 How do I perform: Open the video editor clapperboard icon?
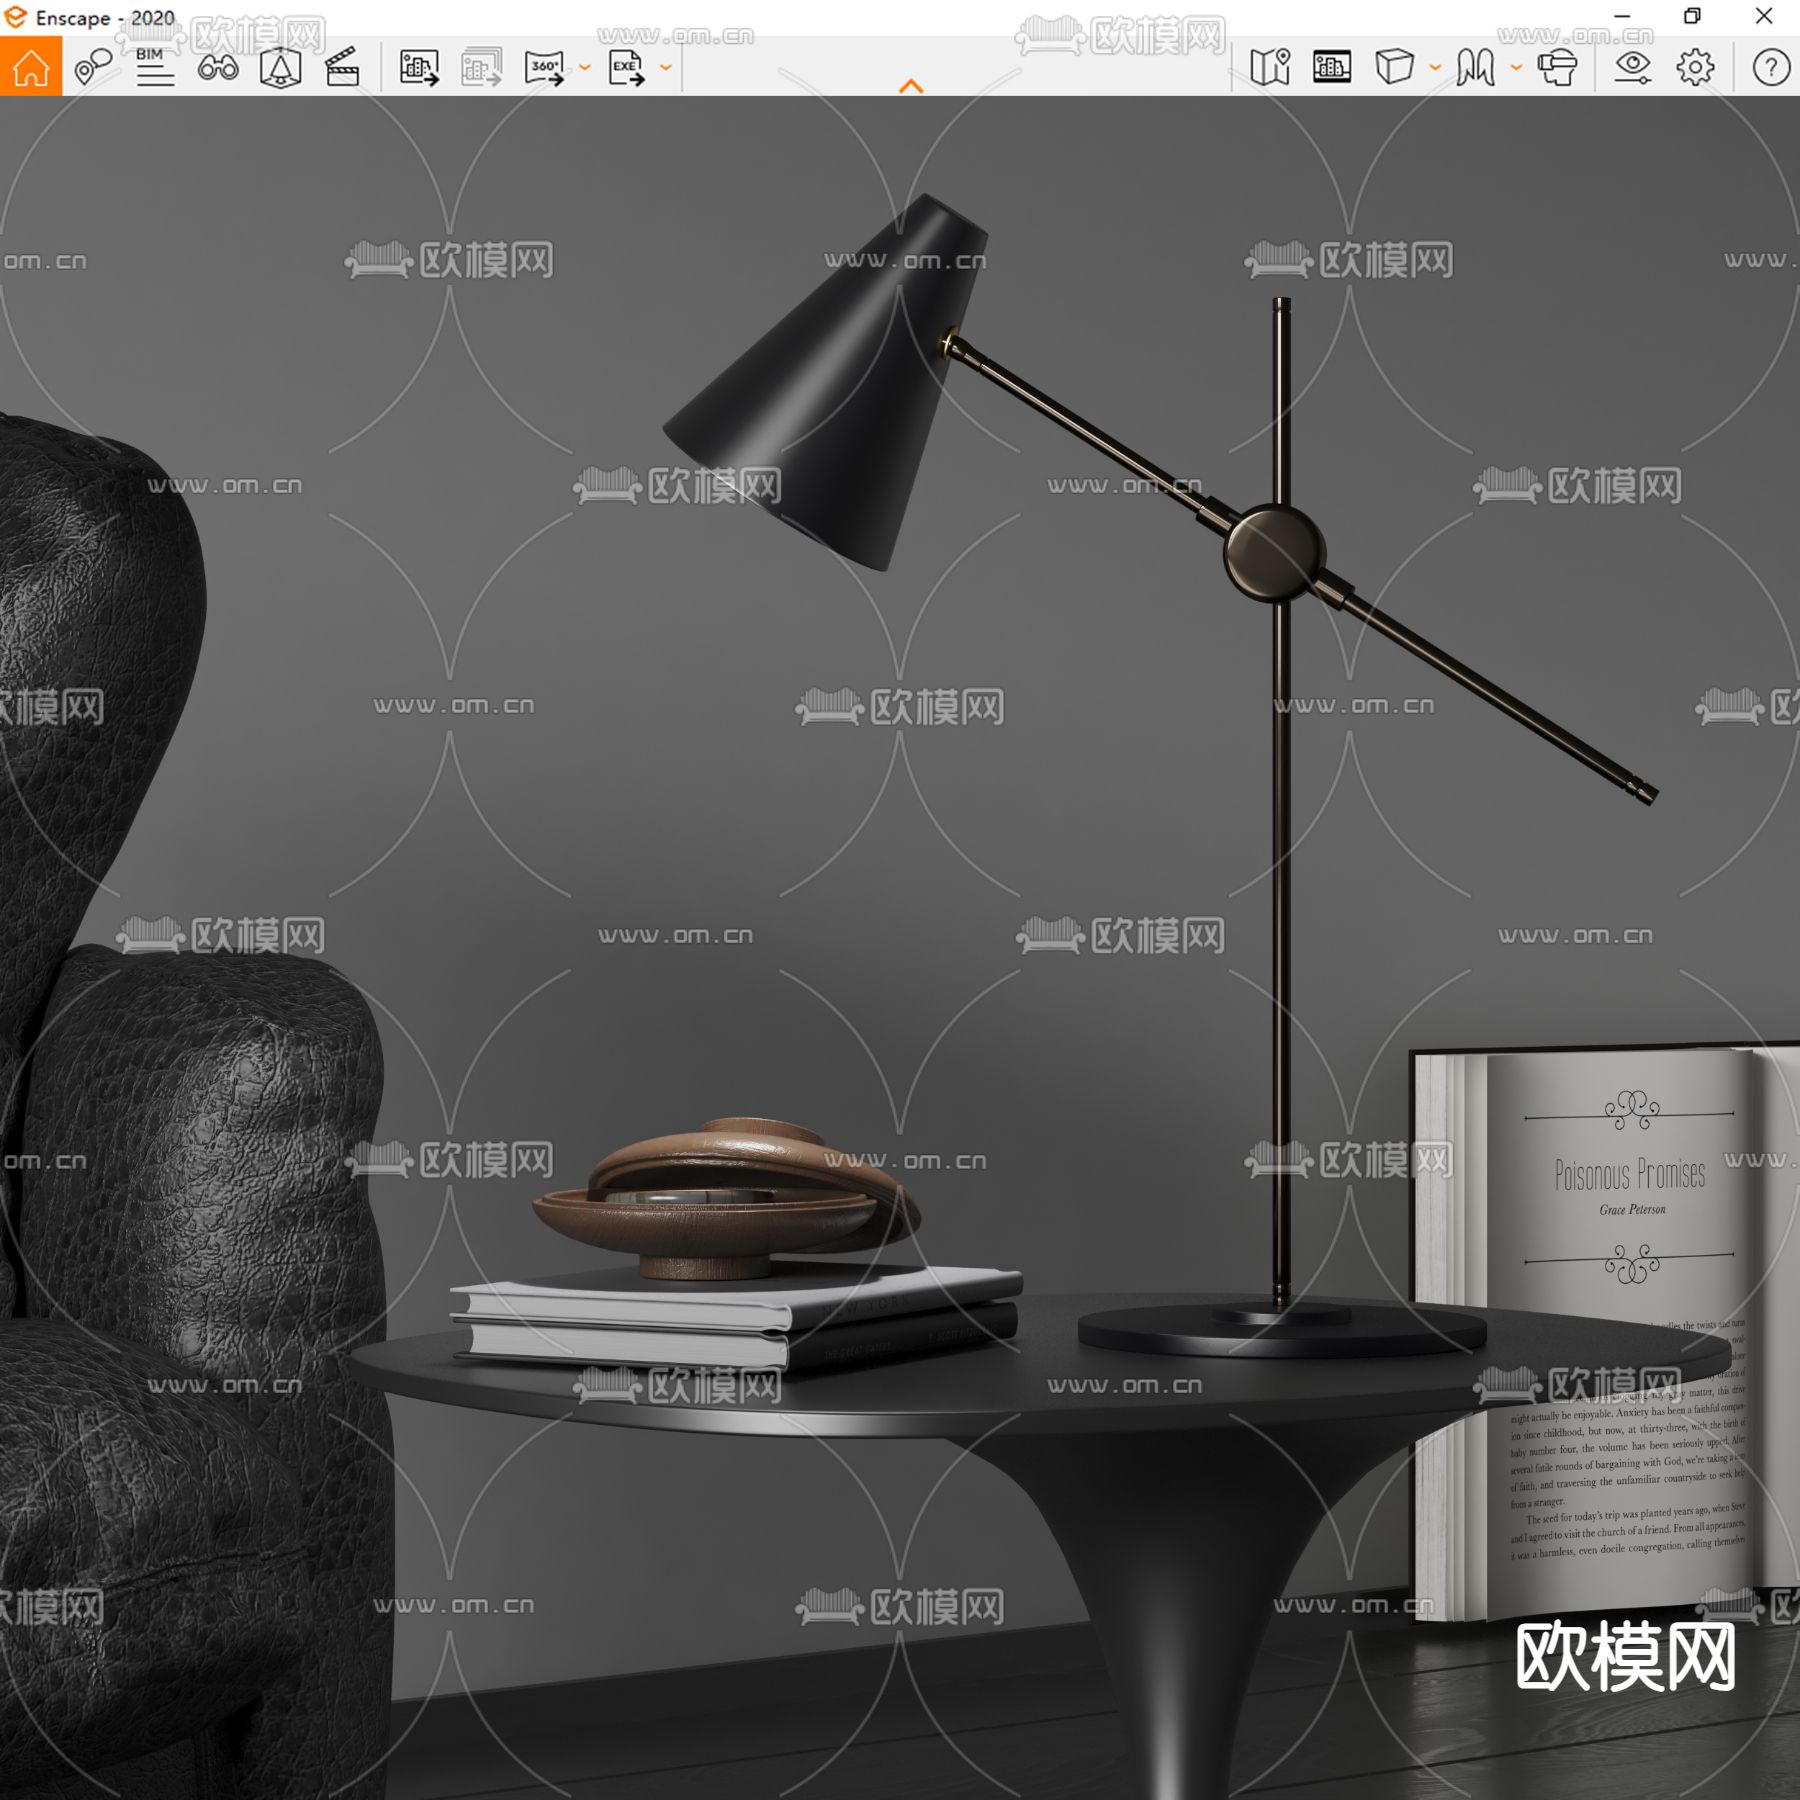[342, 67]
